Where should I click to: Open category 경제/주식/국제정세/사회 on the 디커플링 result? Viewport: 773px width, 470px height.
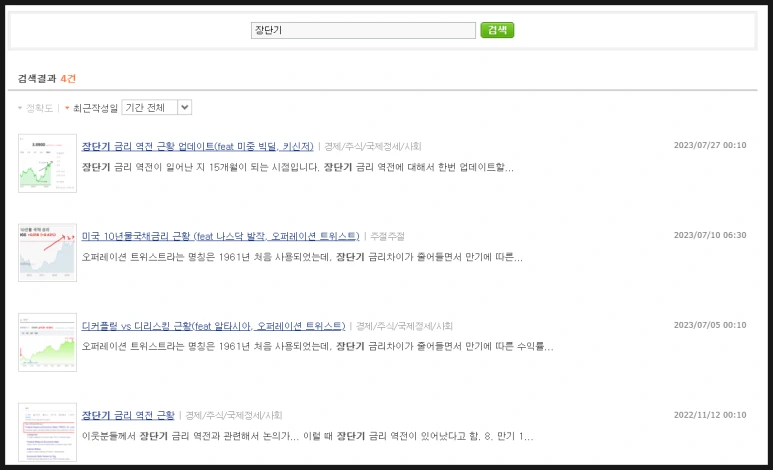[x=404, y=326]
